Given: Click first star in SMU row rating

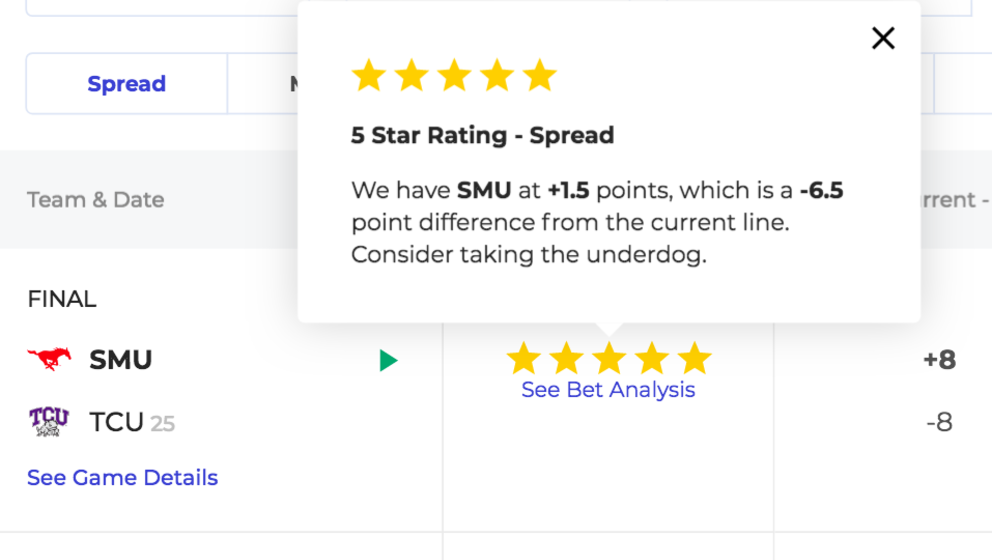Looking at the screenshot, I should tap(524, 358).
